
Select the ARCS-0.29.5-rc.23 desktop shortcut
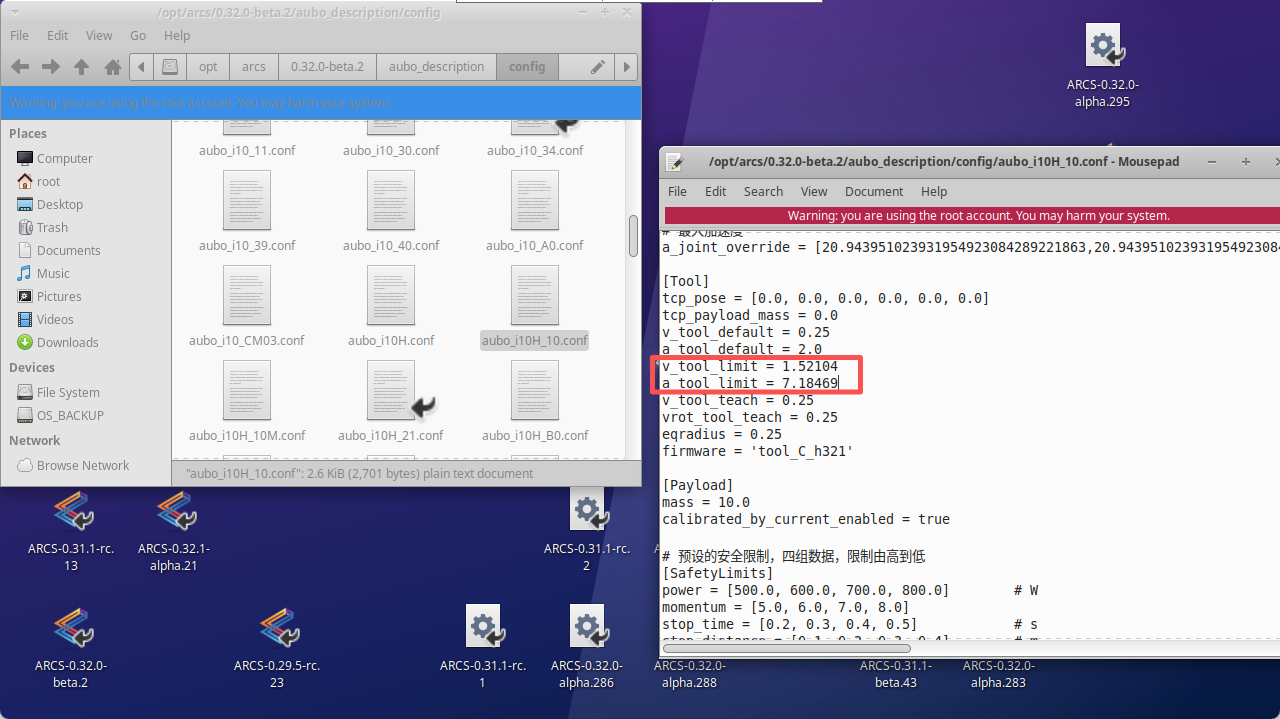pyautogui.click(x=276, y=628)
